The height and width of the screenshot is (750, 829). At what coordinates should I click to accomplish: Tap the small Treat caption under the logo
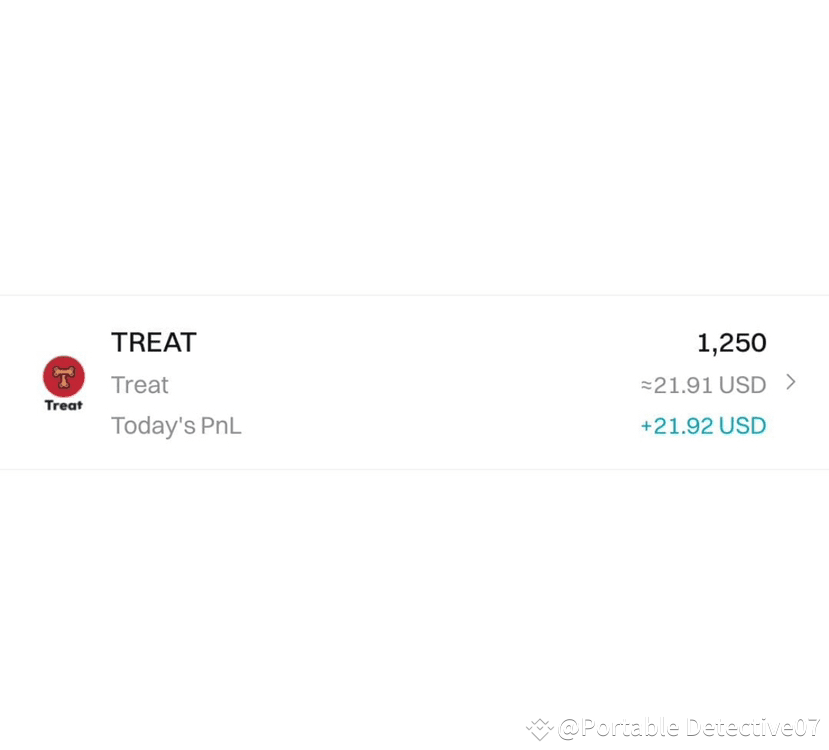(64, 405)
